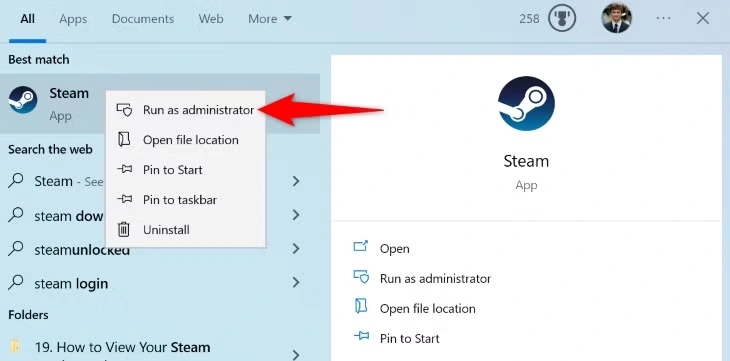This screenshot has height=361, width=730.
Task: Choose Open file location in context menu
Action: click(186, 140)
